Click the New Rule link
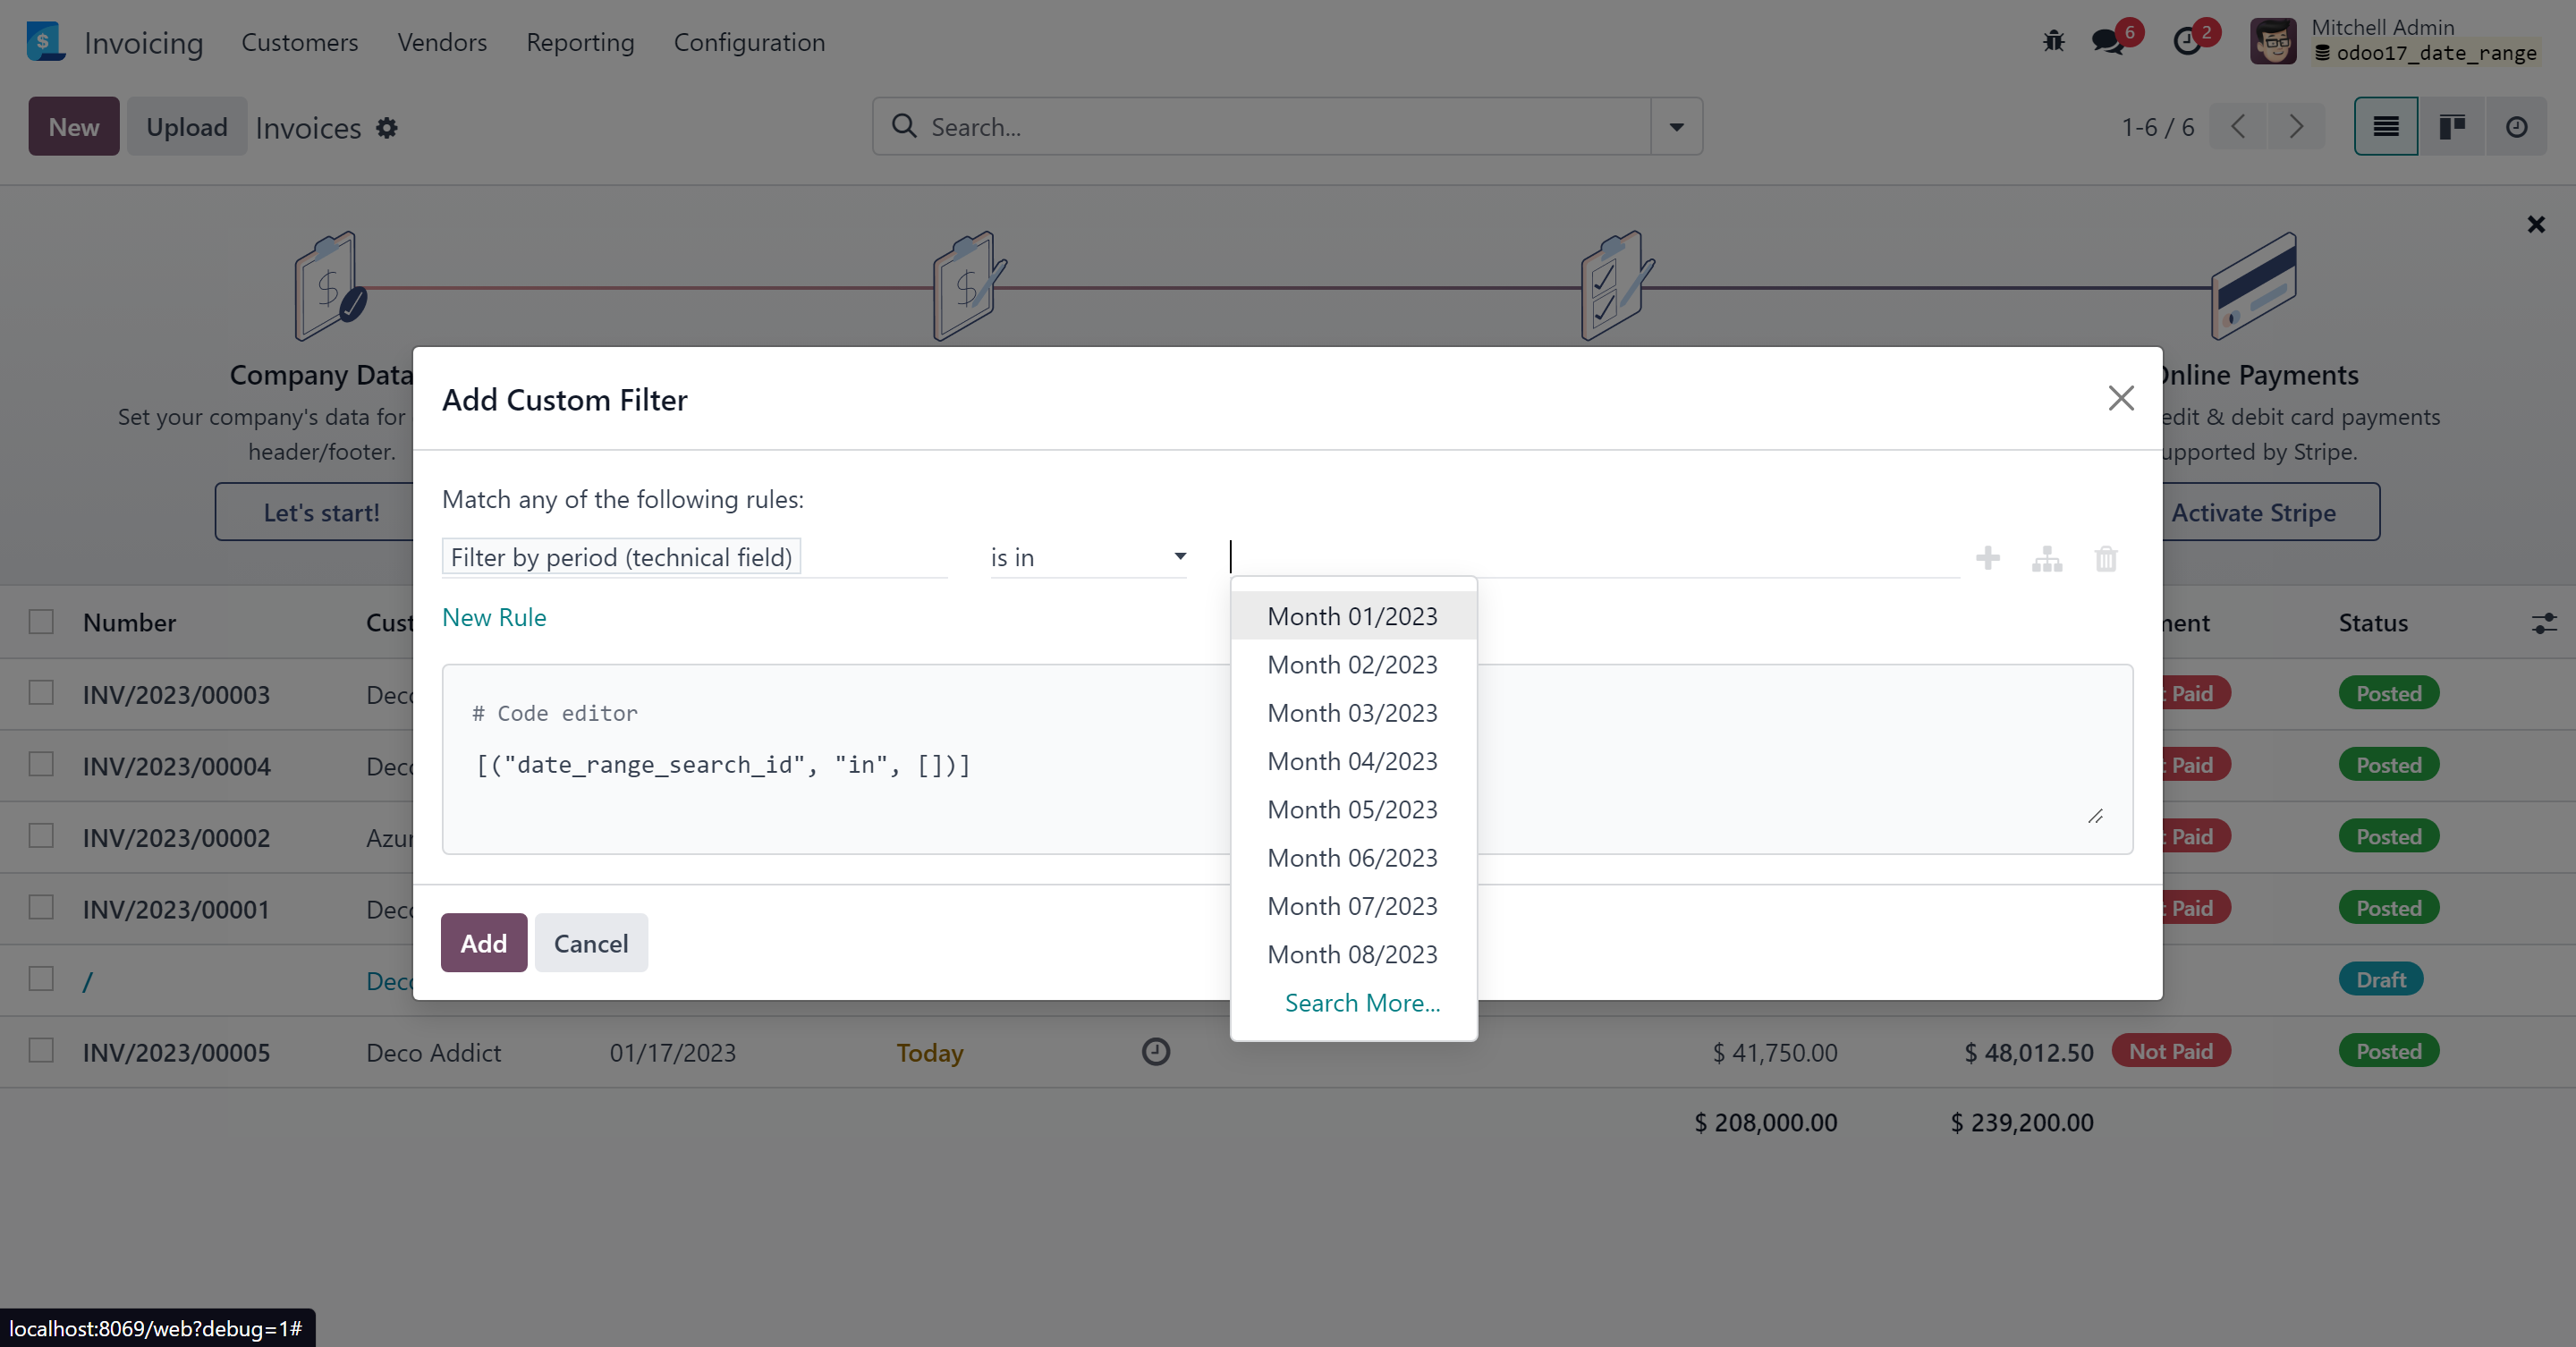 (x=493, y=617)
